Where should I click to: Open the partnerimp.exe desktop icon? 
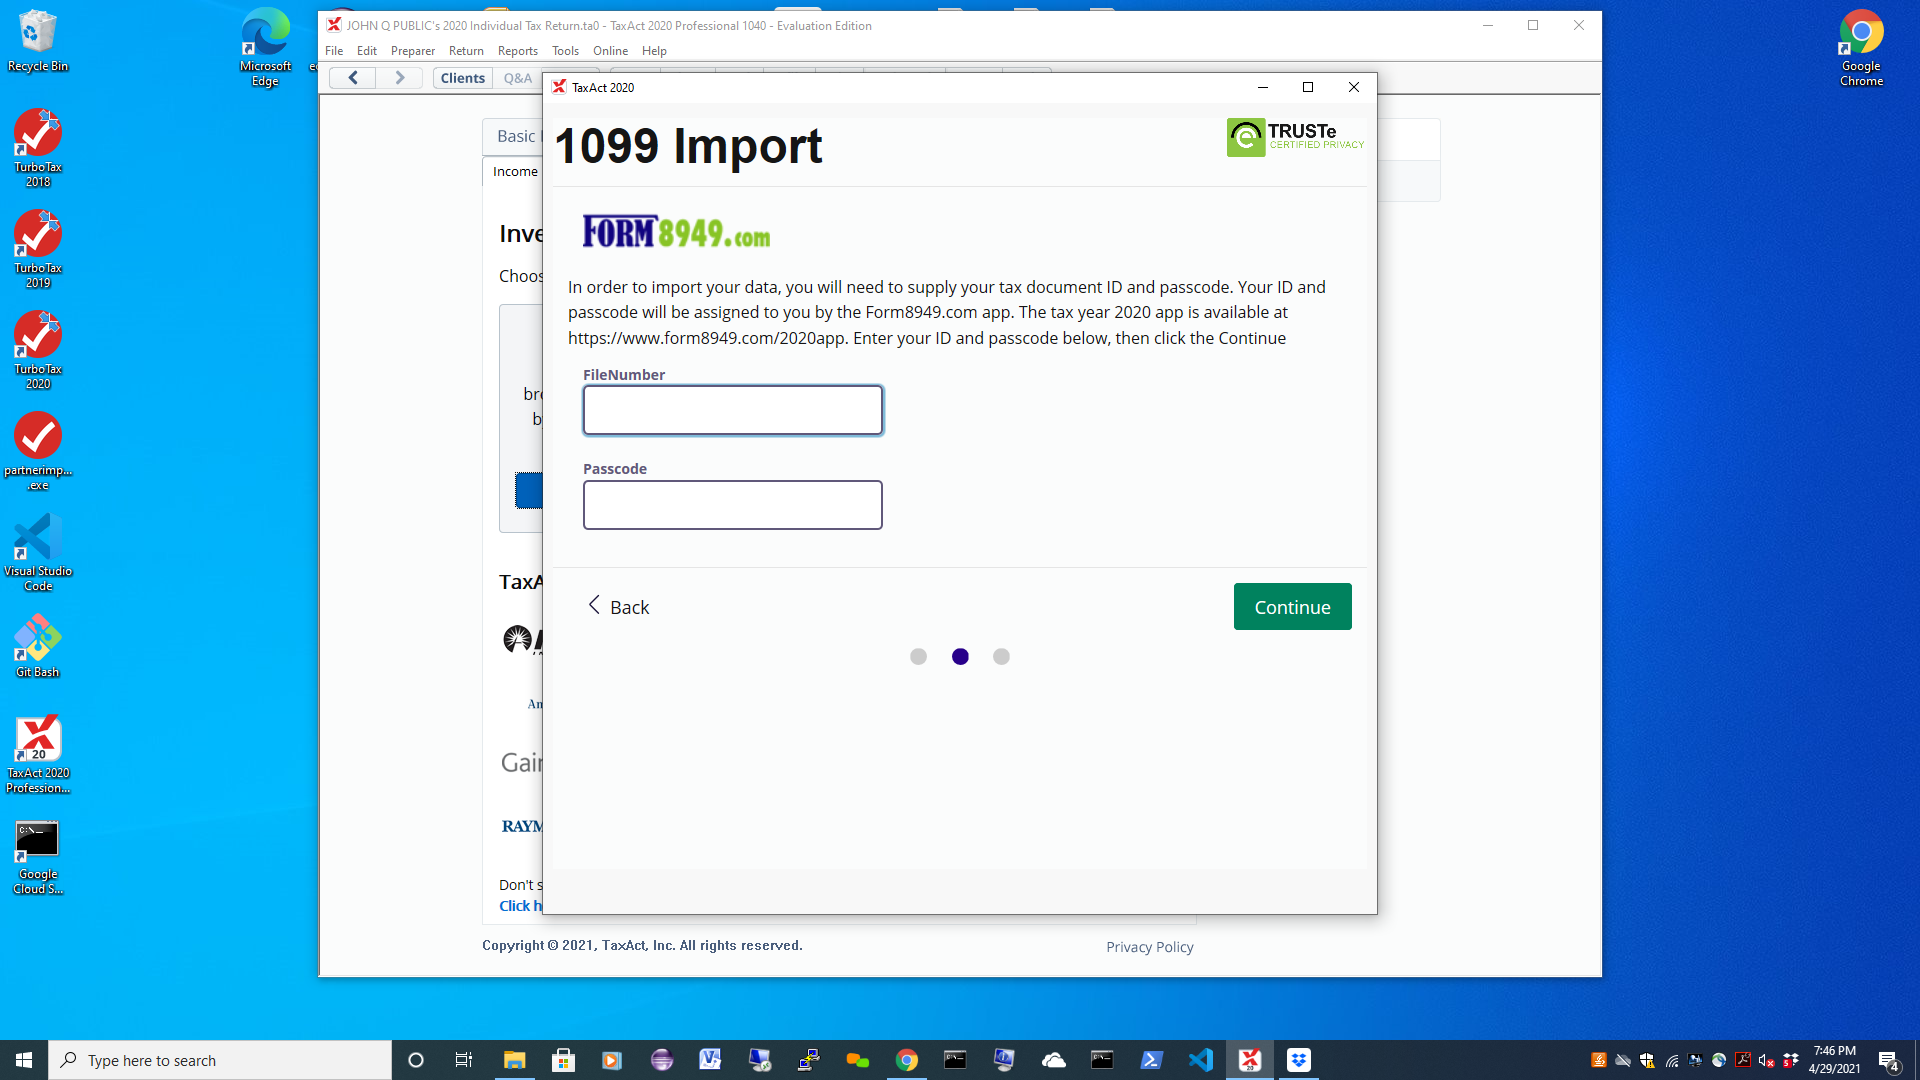[38, 451]
